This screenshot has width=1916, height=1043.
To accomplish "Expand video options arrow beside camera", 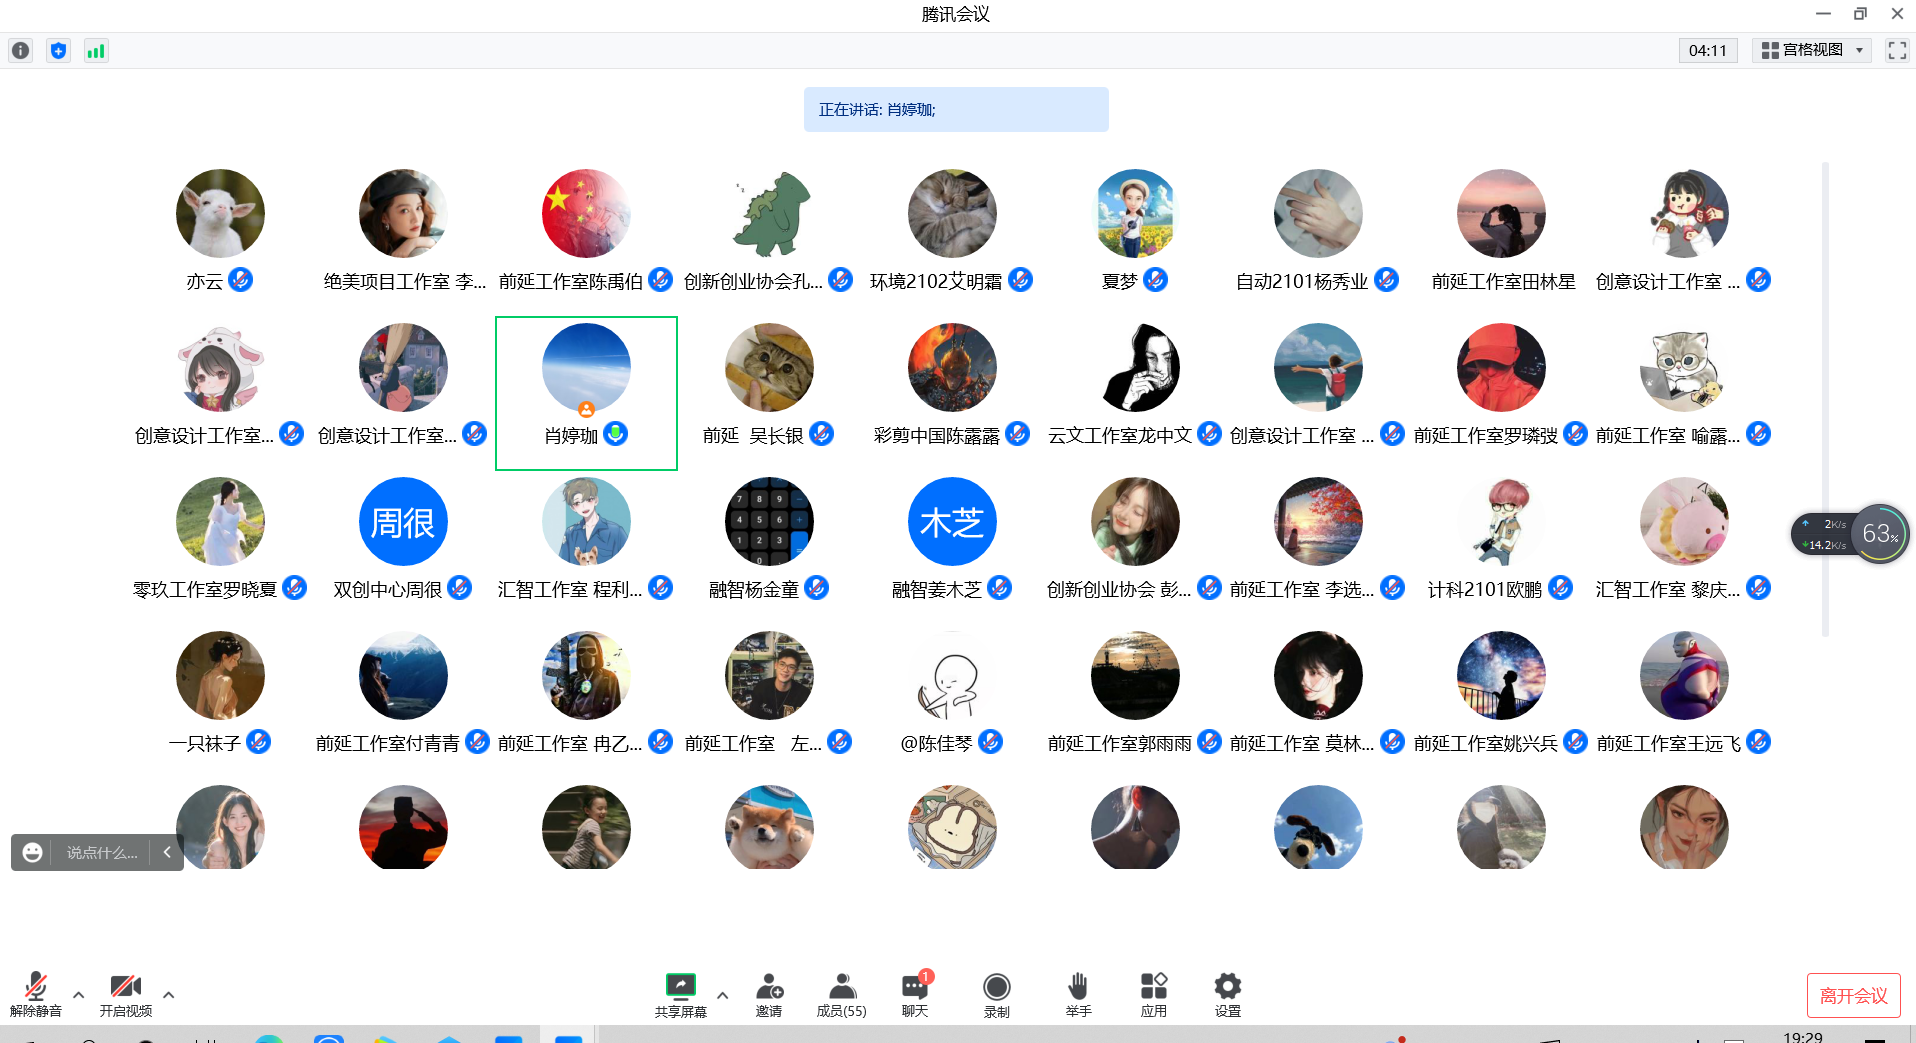I will pos(168,995).
